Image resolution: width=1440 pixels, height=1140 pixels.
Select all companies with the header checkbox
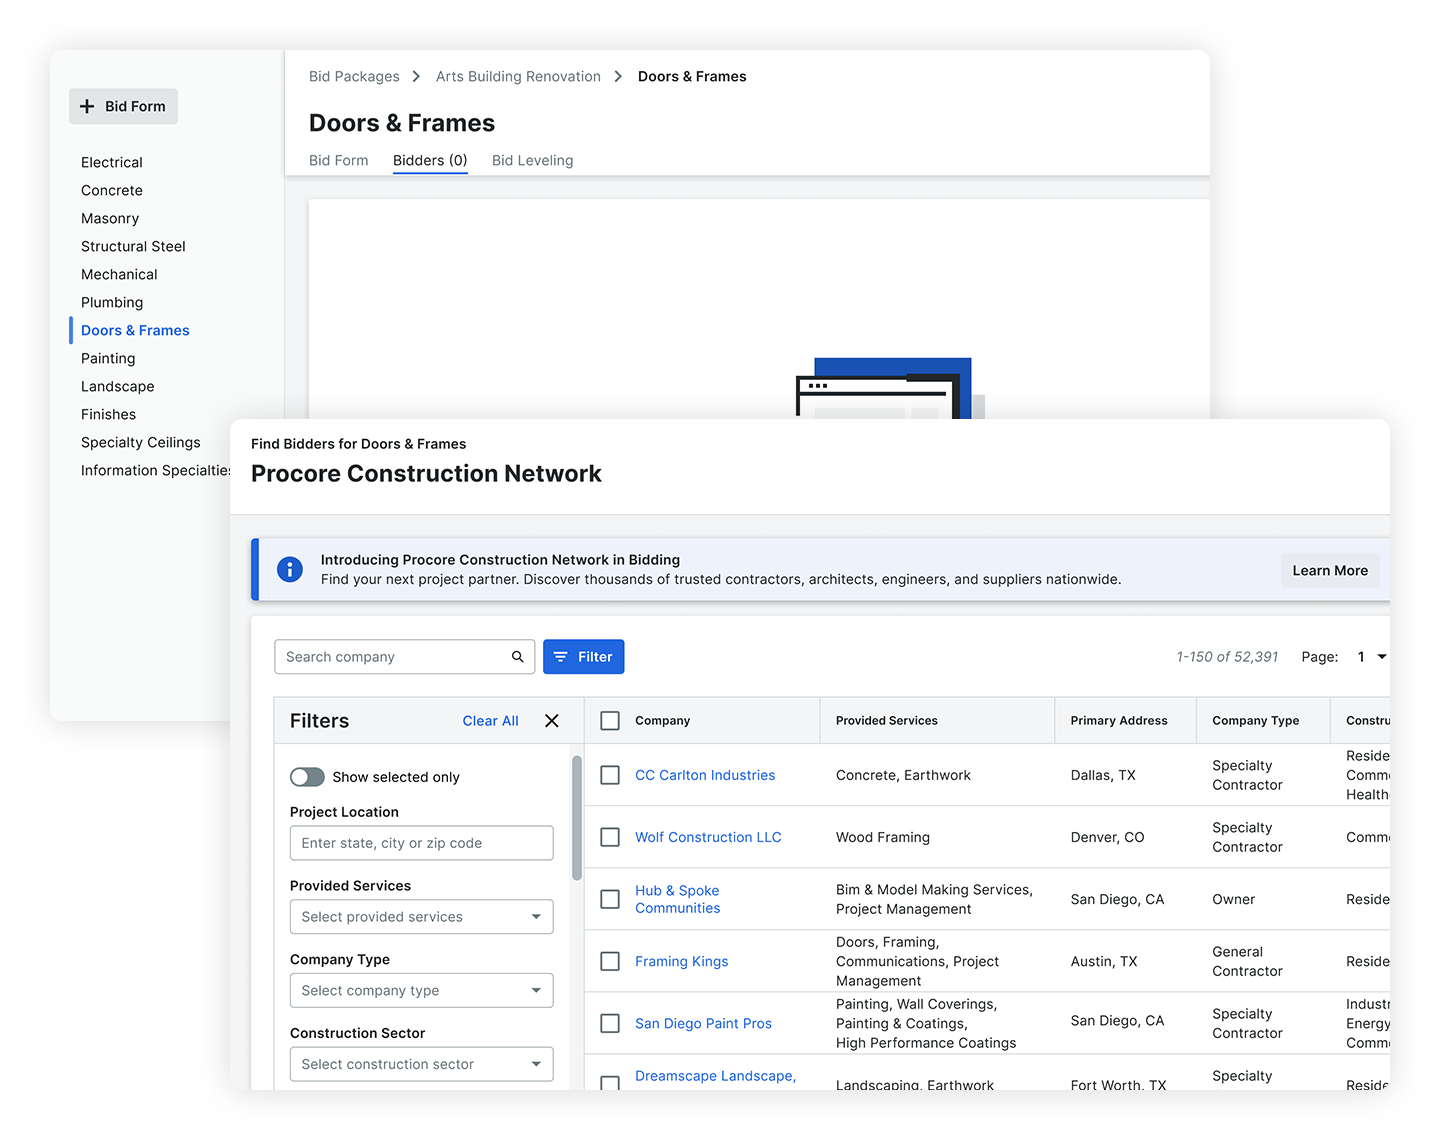pos(610,720)
